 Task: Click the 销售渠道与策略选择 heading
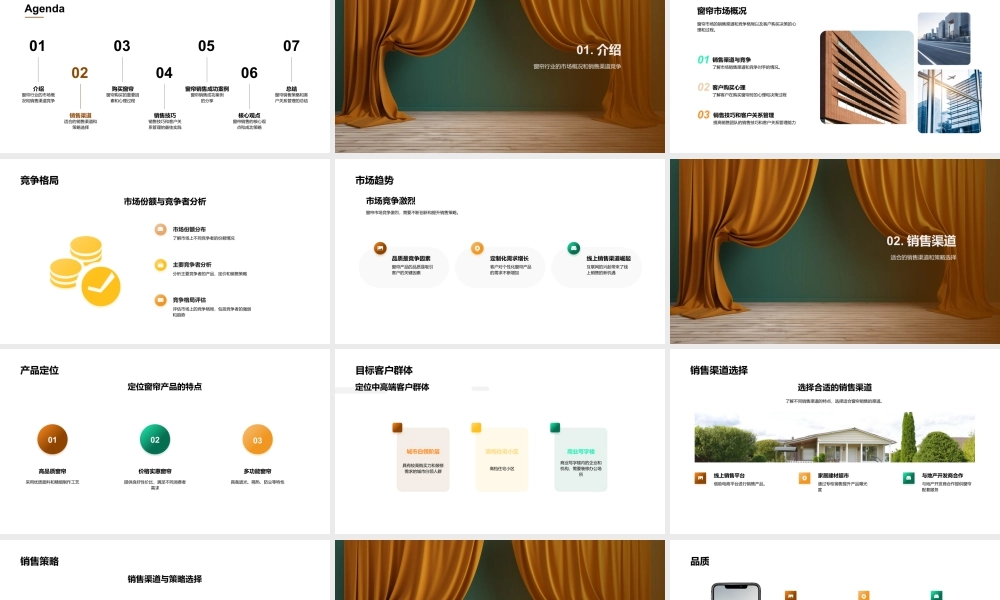coord(165,579)
